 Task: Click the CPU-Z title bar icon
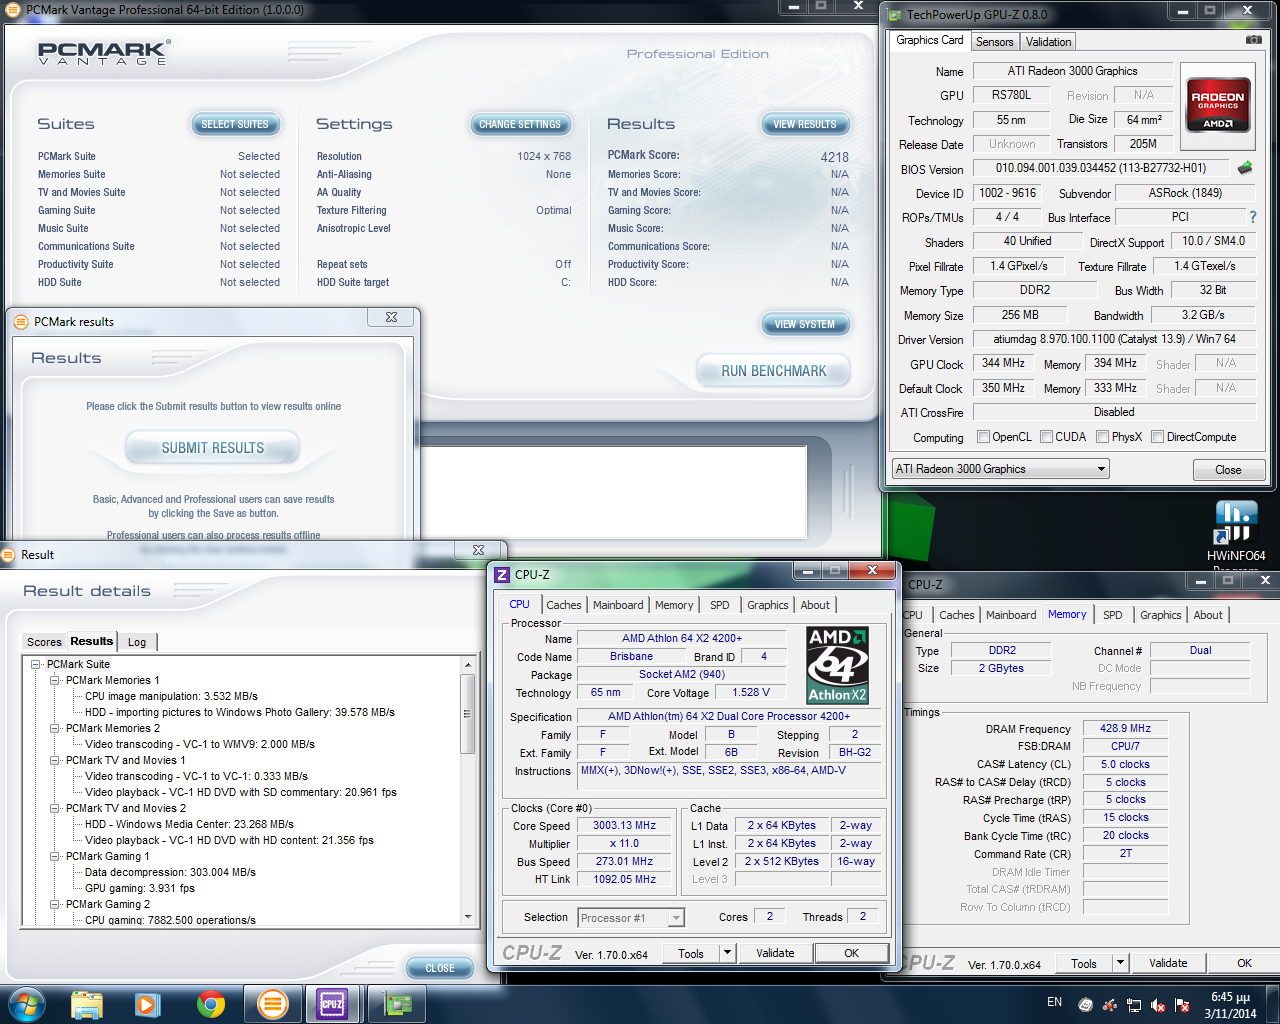point(503,575)
